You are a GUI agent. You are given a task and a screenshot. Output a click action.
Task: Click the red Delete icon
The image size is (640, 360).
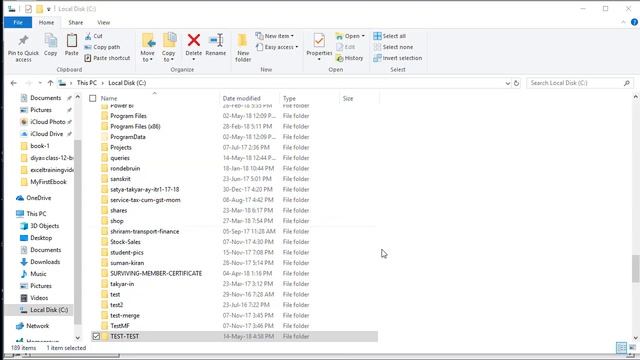[193, 40]
